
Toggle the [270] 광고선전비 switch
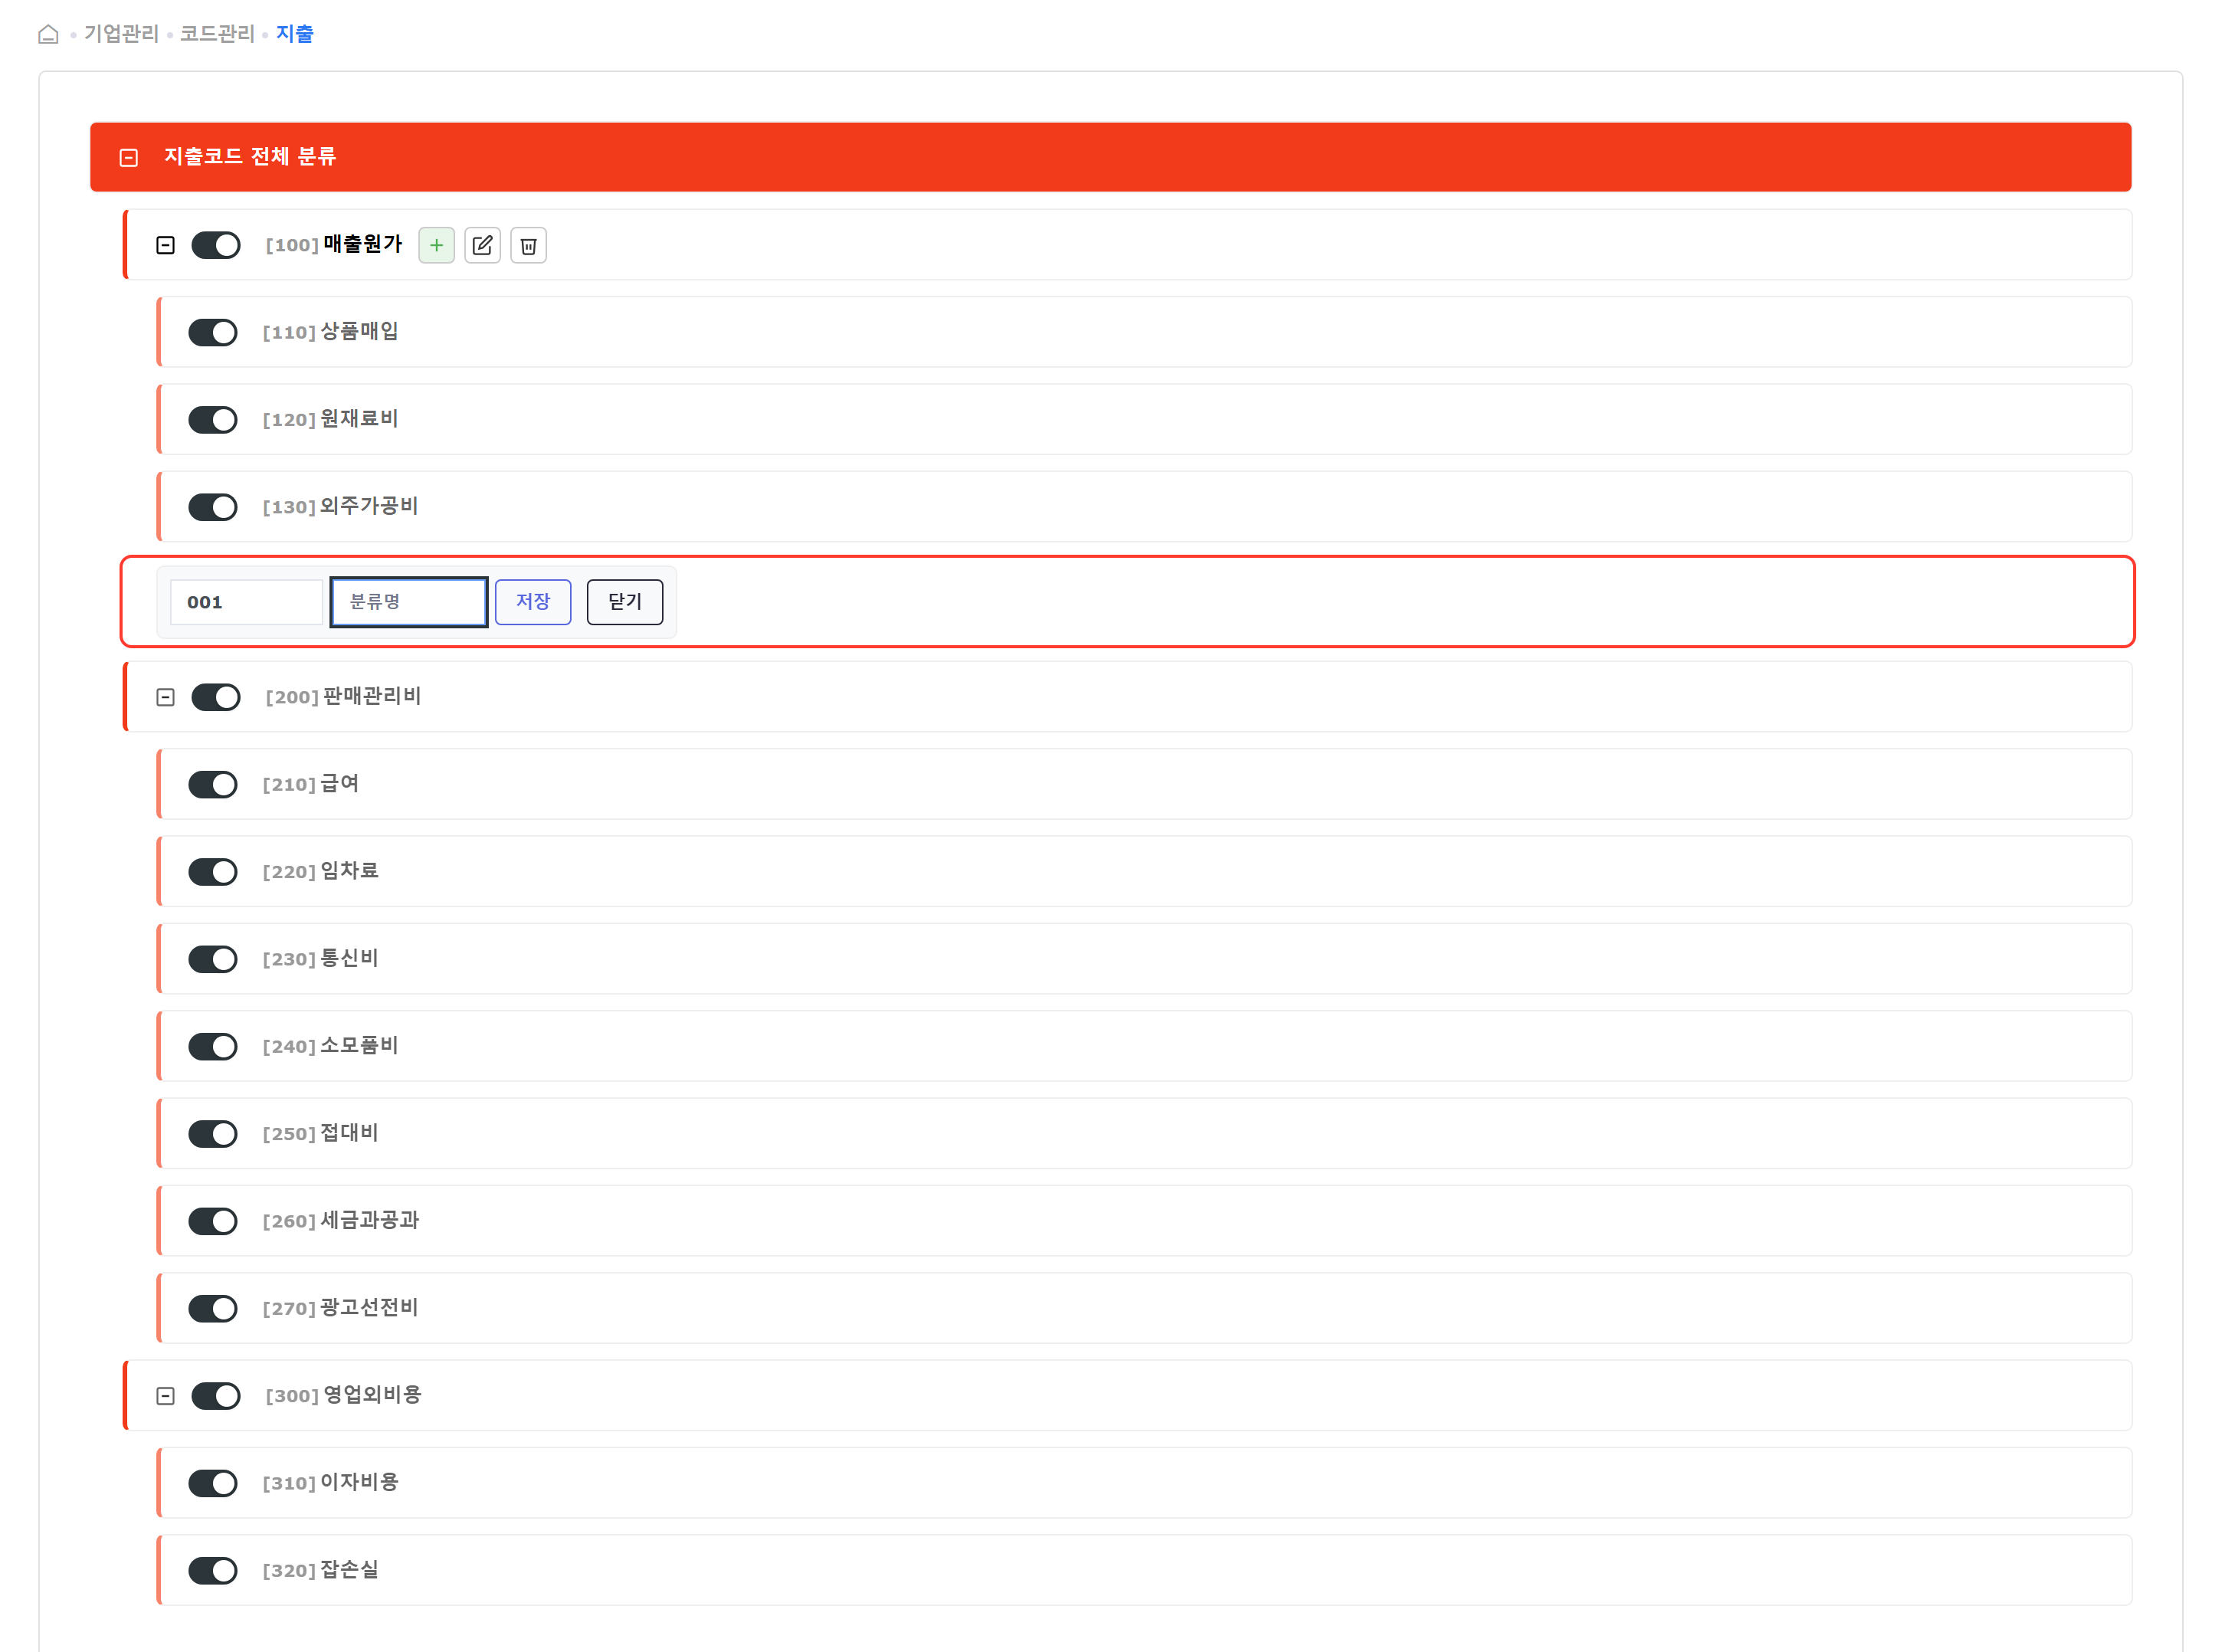pyautogui.click(x=213, y=1308)
